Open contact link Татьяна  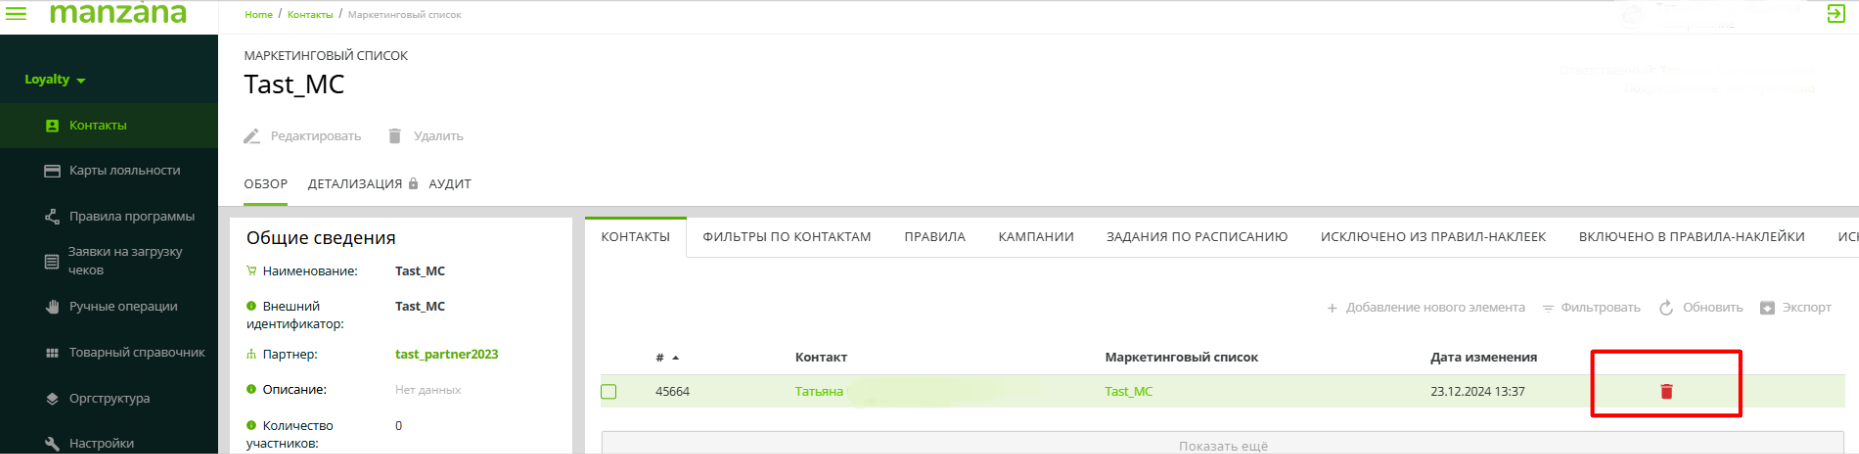[818, 391]
